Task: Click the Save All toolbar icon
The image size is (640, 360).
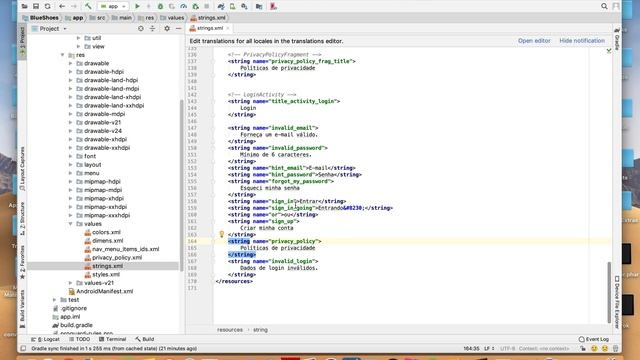Action: 36,6
